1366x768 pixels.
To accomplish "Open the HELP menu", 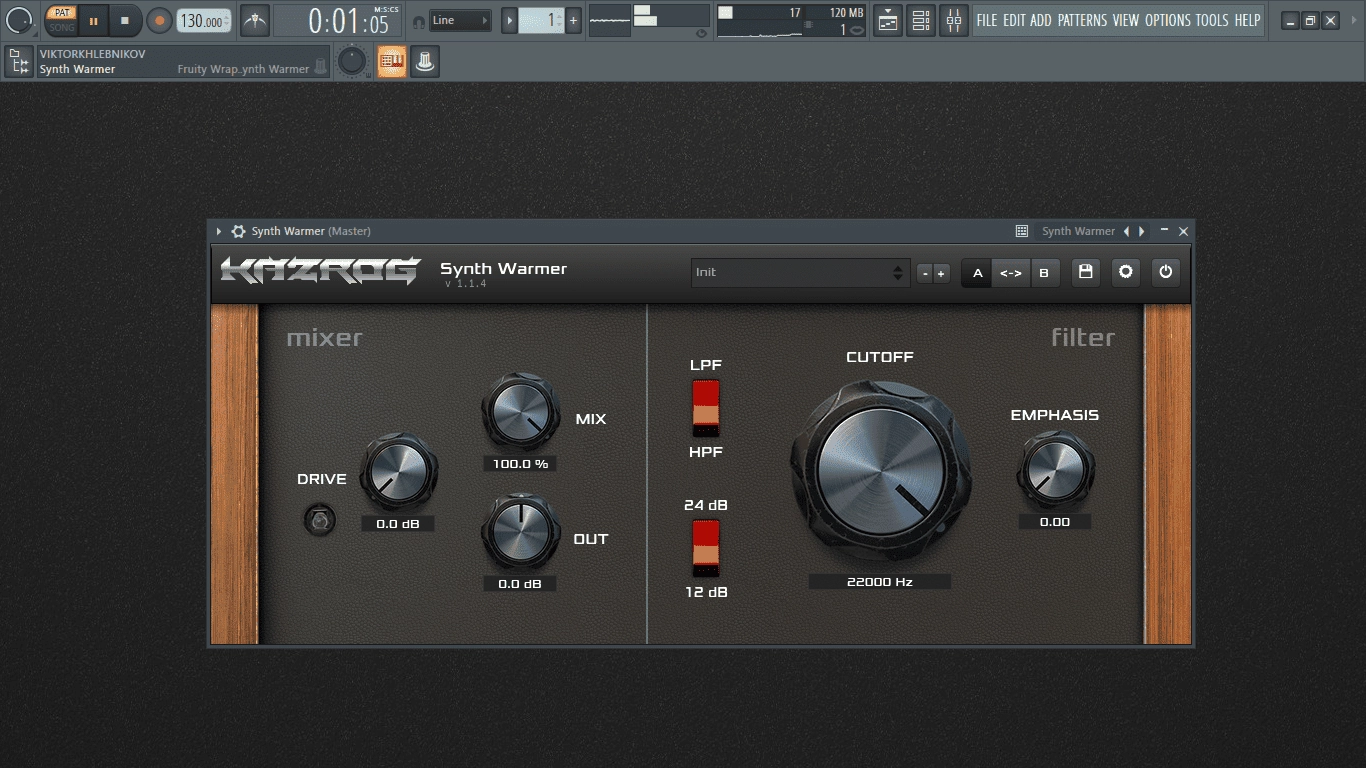I will click(1247, 20).
